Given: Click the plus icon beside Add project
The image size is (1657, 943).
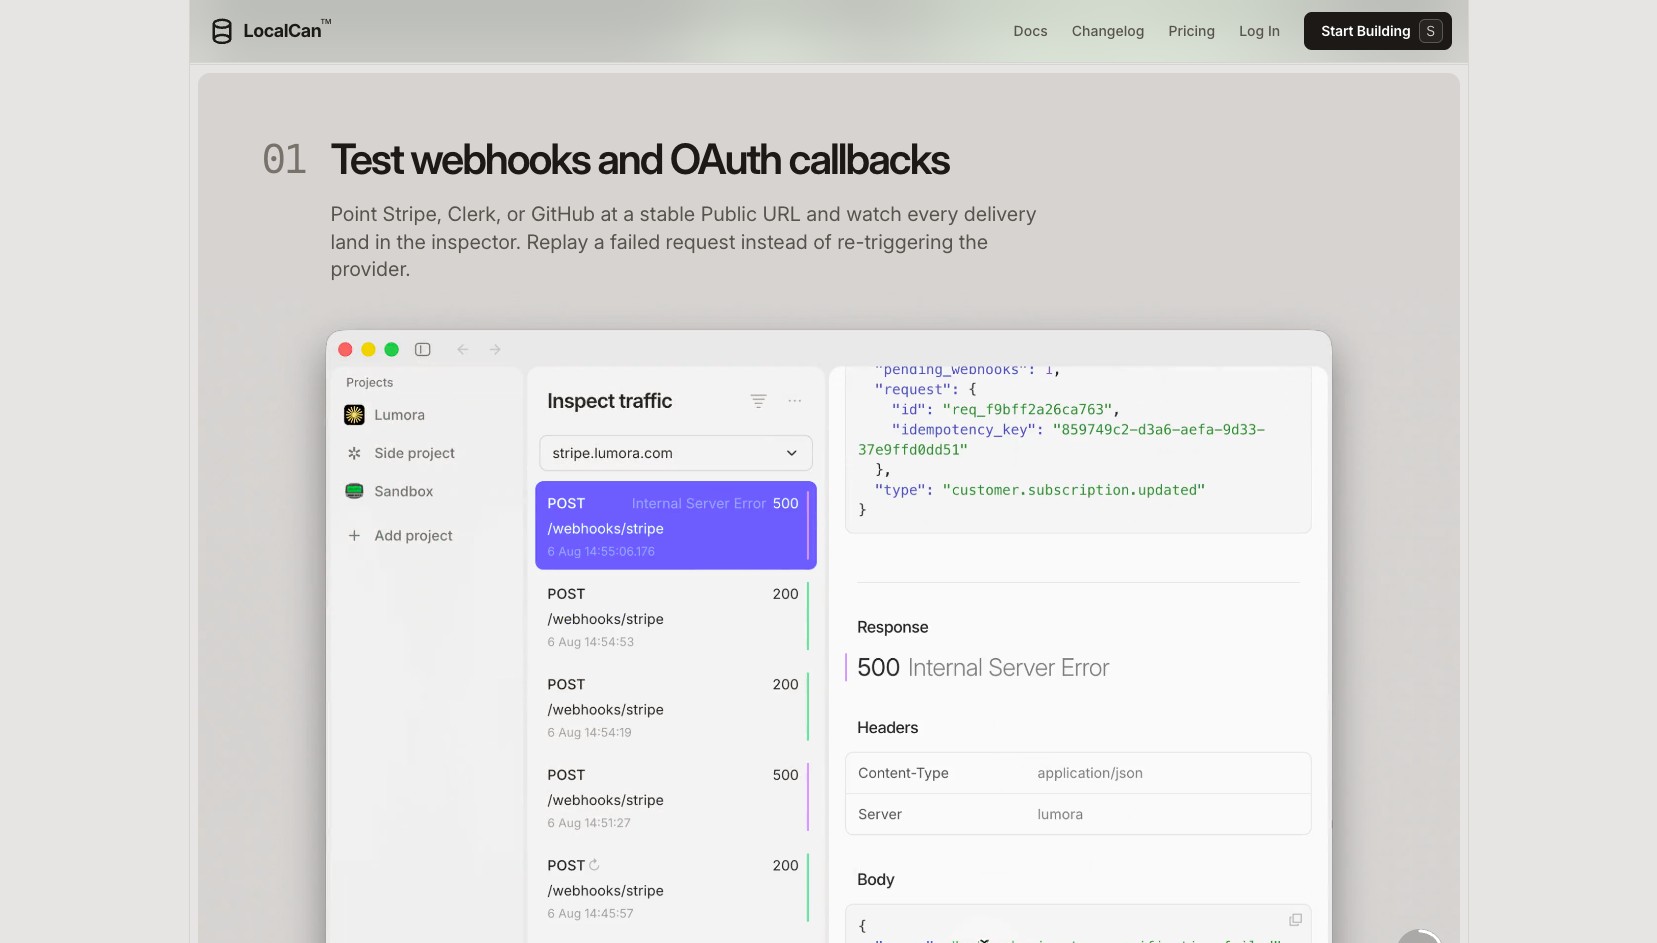Looking at the screenshot, I should click(354, 536).
